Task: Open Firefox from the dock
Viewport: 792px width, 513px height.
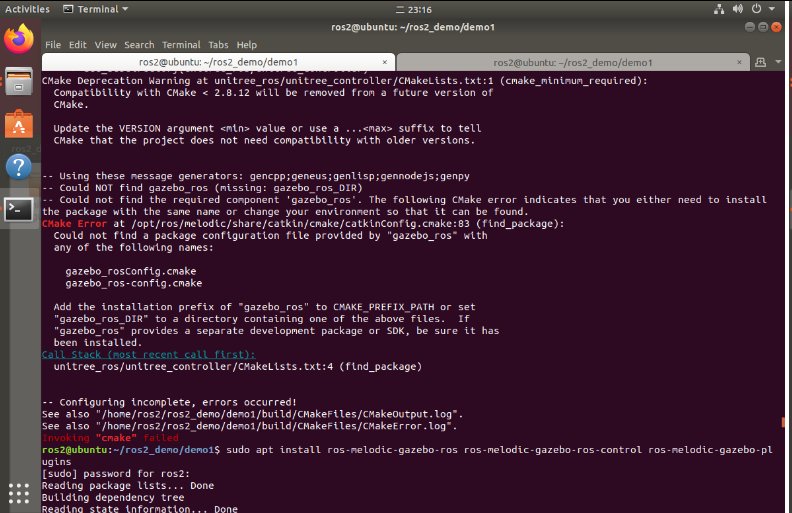Action: coord(18,40)
